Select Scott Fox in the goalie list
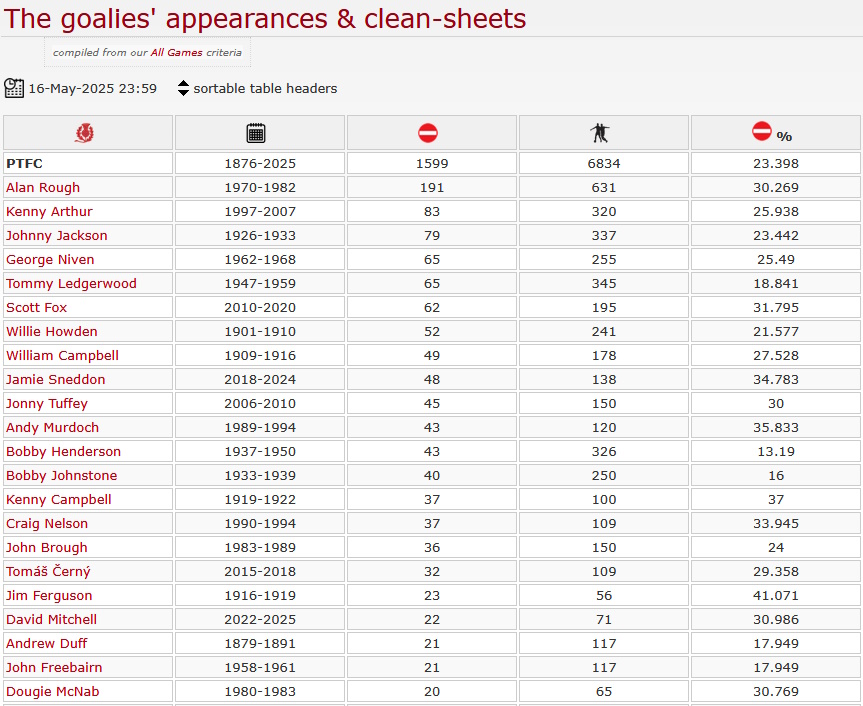 [36, 308]
